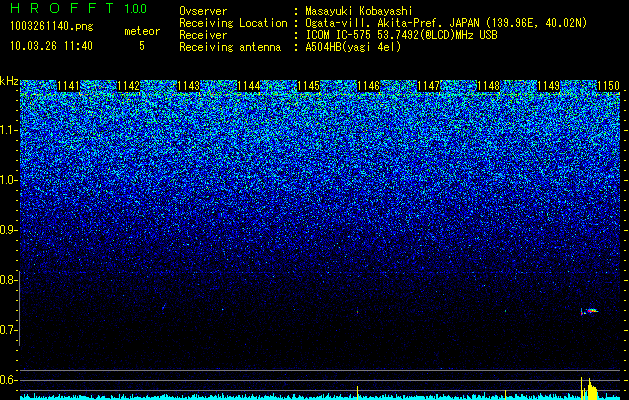Viewport: 629px width, 400px height.
Task: Click the kHz axis unit label
Action: pyautogui.click(x=9, y=81)
